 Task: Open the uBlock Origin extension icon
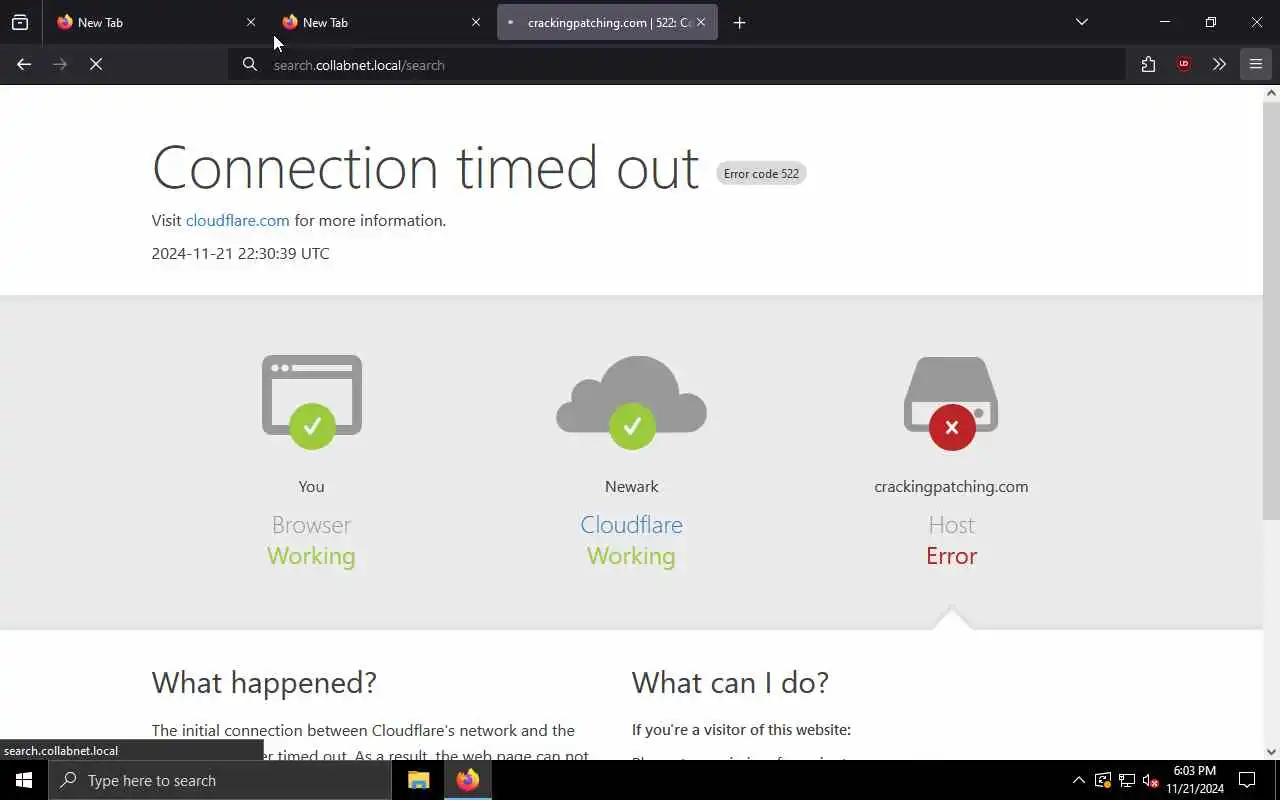click(1184, 65)
